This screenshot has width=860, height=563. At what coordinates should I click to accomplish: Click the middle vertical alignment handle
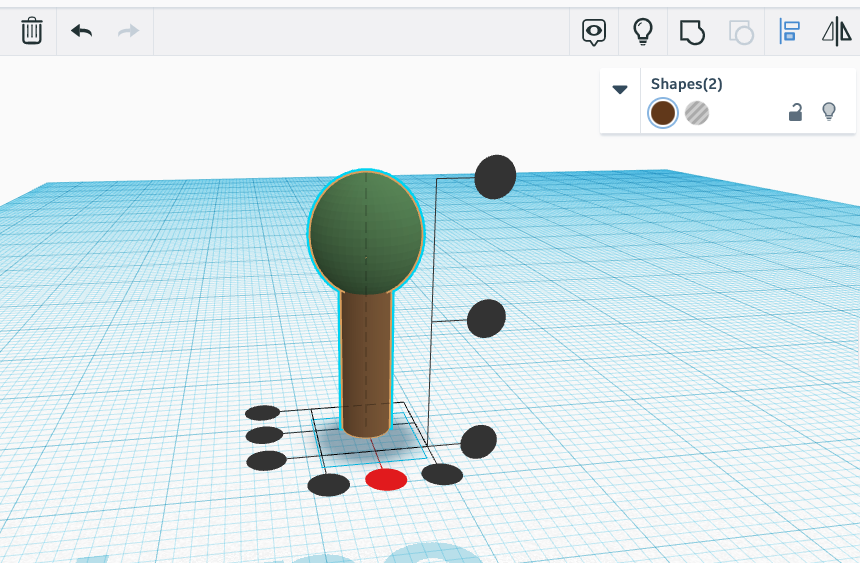coord(486,319)
